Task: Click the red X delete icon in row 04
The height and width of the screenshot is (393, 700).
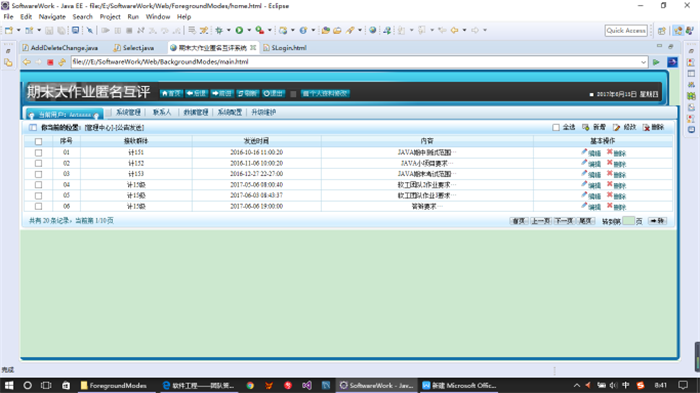Action: tap(609, 184)
